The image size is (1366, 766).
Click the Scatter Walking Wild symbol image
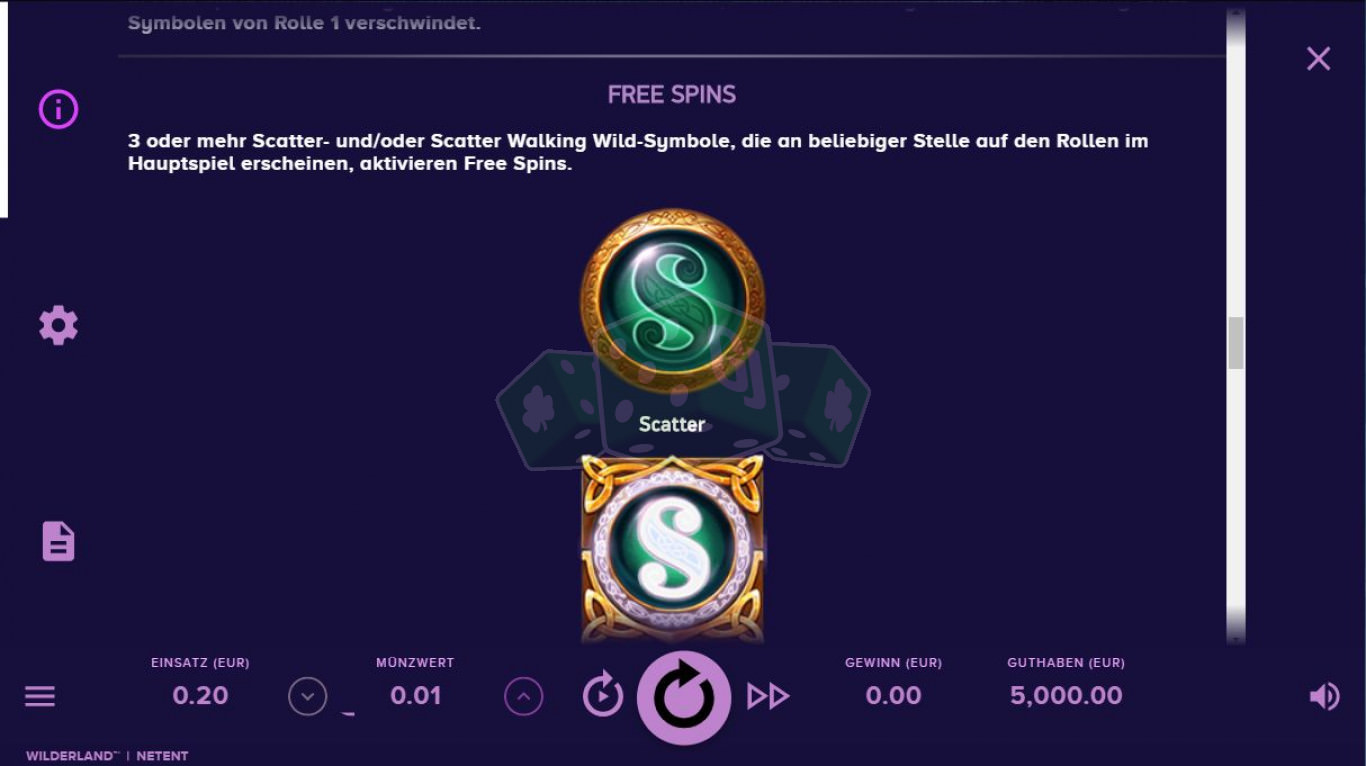click(673, 548)
